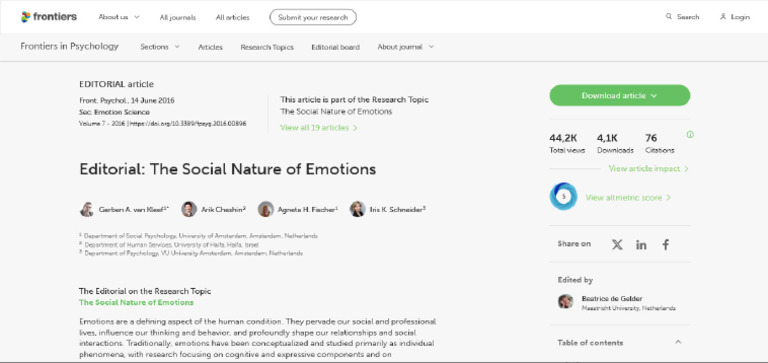This screenshot has height=363, width=768.
Task: Click the article title heading
Action: tap(228, 169)
